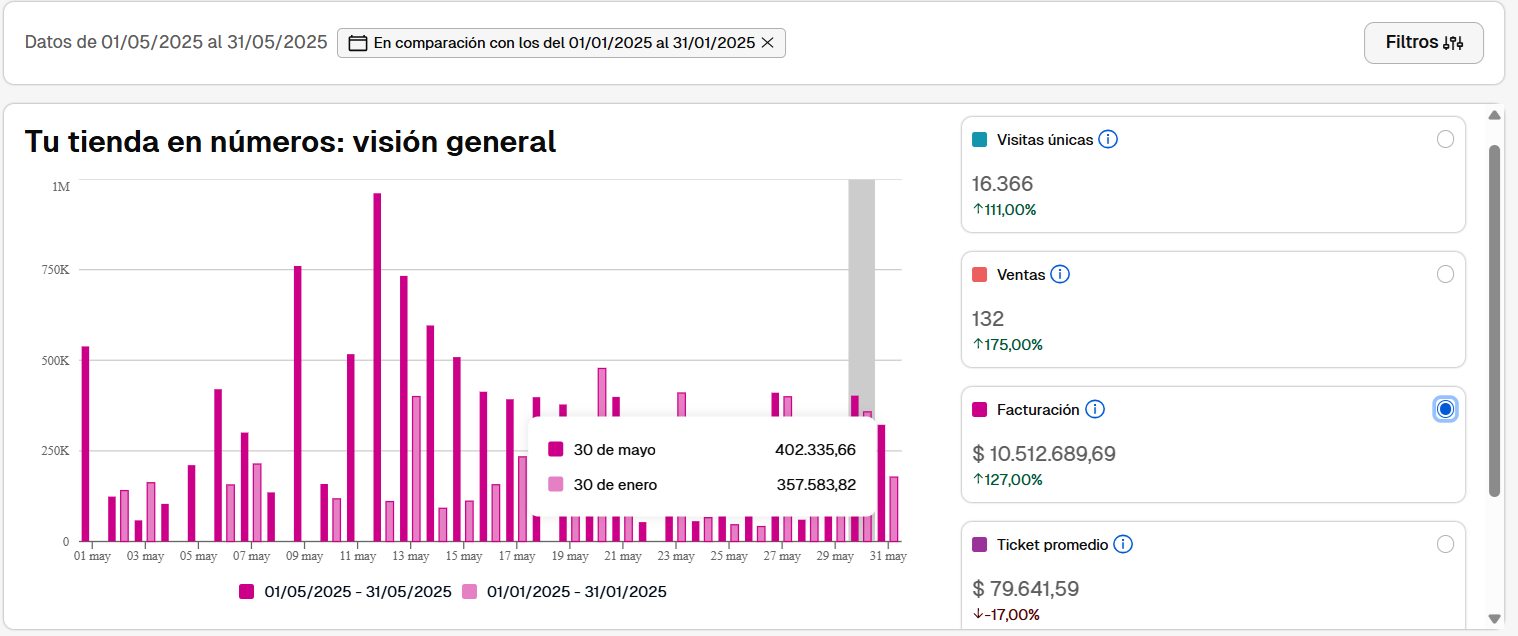The width and height of the screenshot is (1518, 636).
Task: Choose the Ticket promedio radio button
Action: coord(1445,544)
